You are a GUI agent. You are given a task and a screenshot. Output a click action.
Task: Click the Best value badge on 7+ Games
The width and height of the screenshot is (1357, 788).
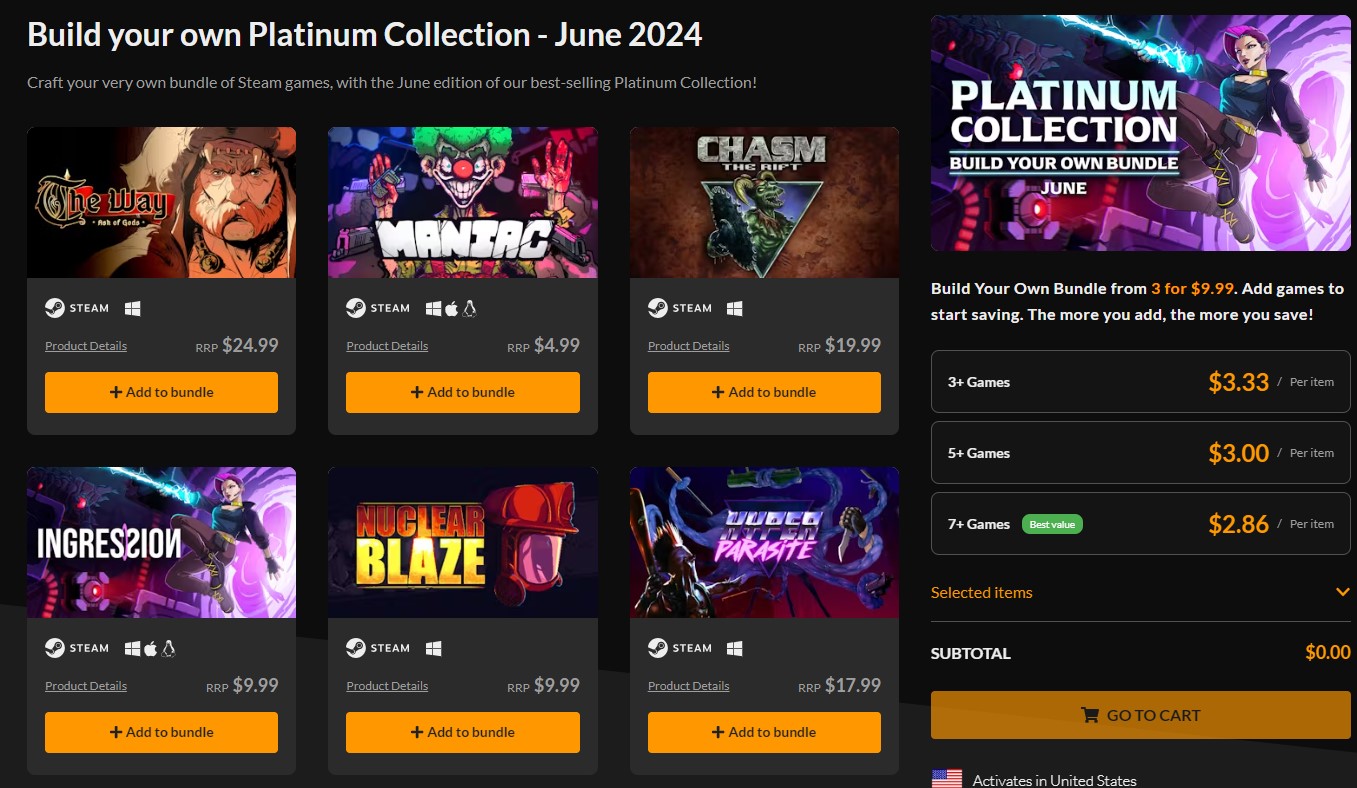(x=1052, y=523)
